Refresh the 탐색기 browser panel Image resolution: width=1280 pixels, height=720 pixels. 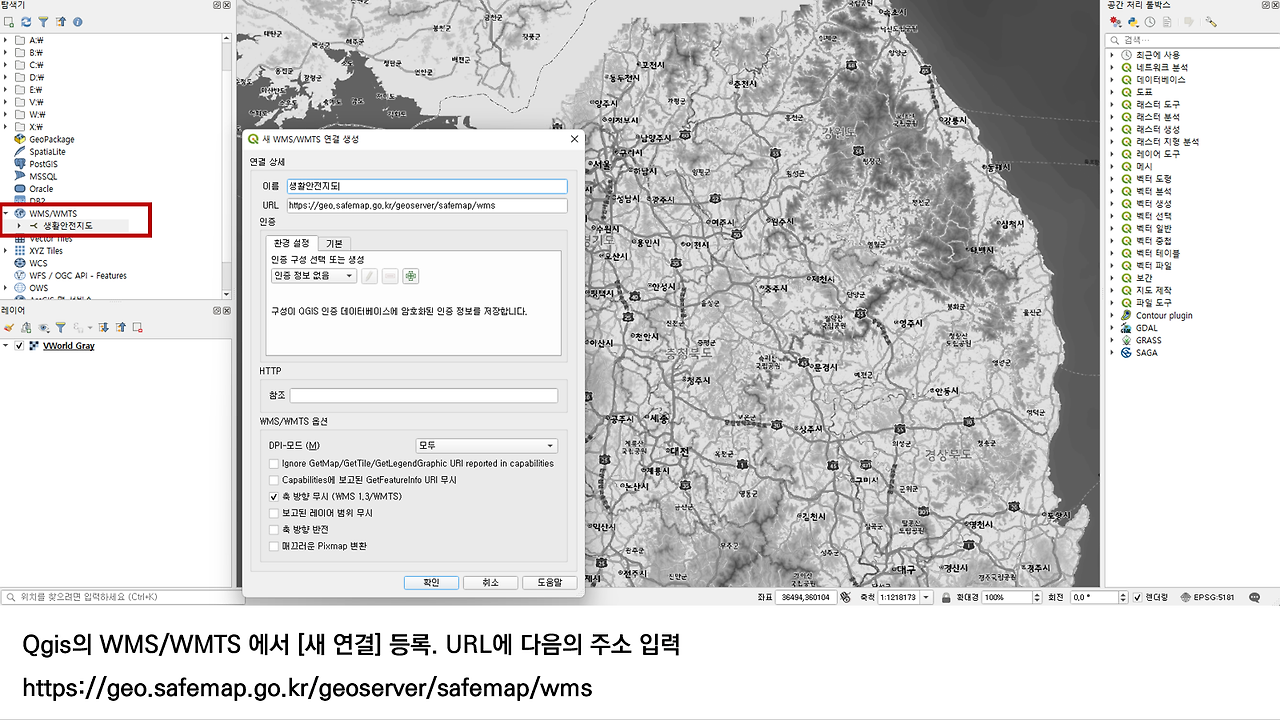pyautogui.click(x=26, y=22)
